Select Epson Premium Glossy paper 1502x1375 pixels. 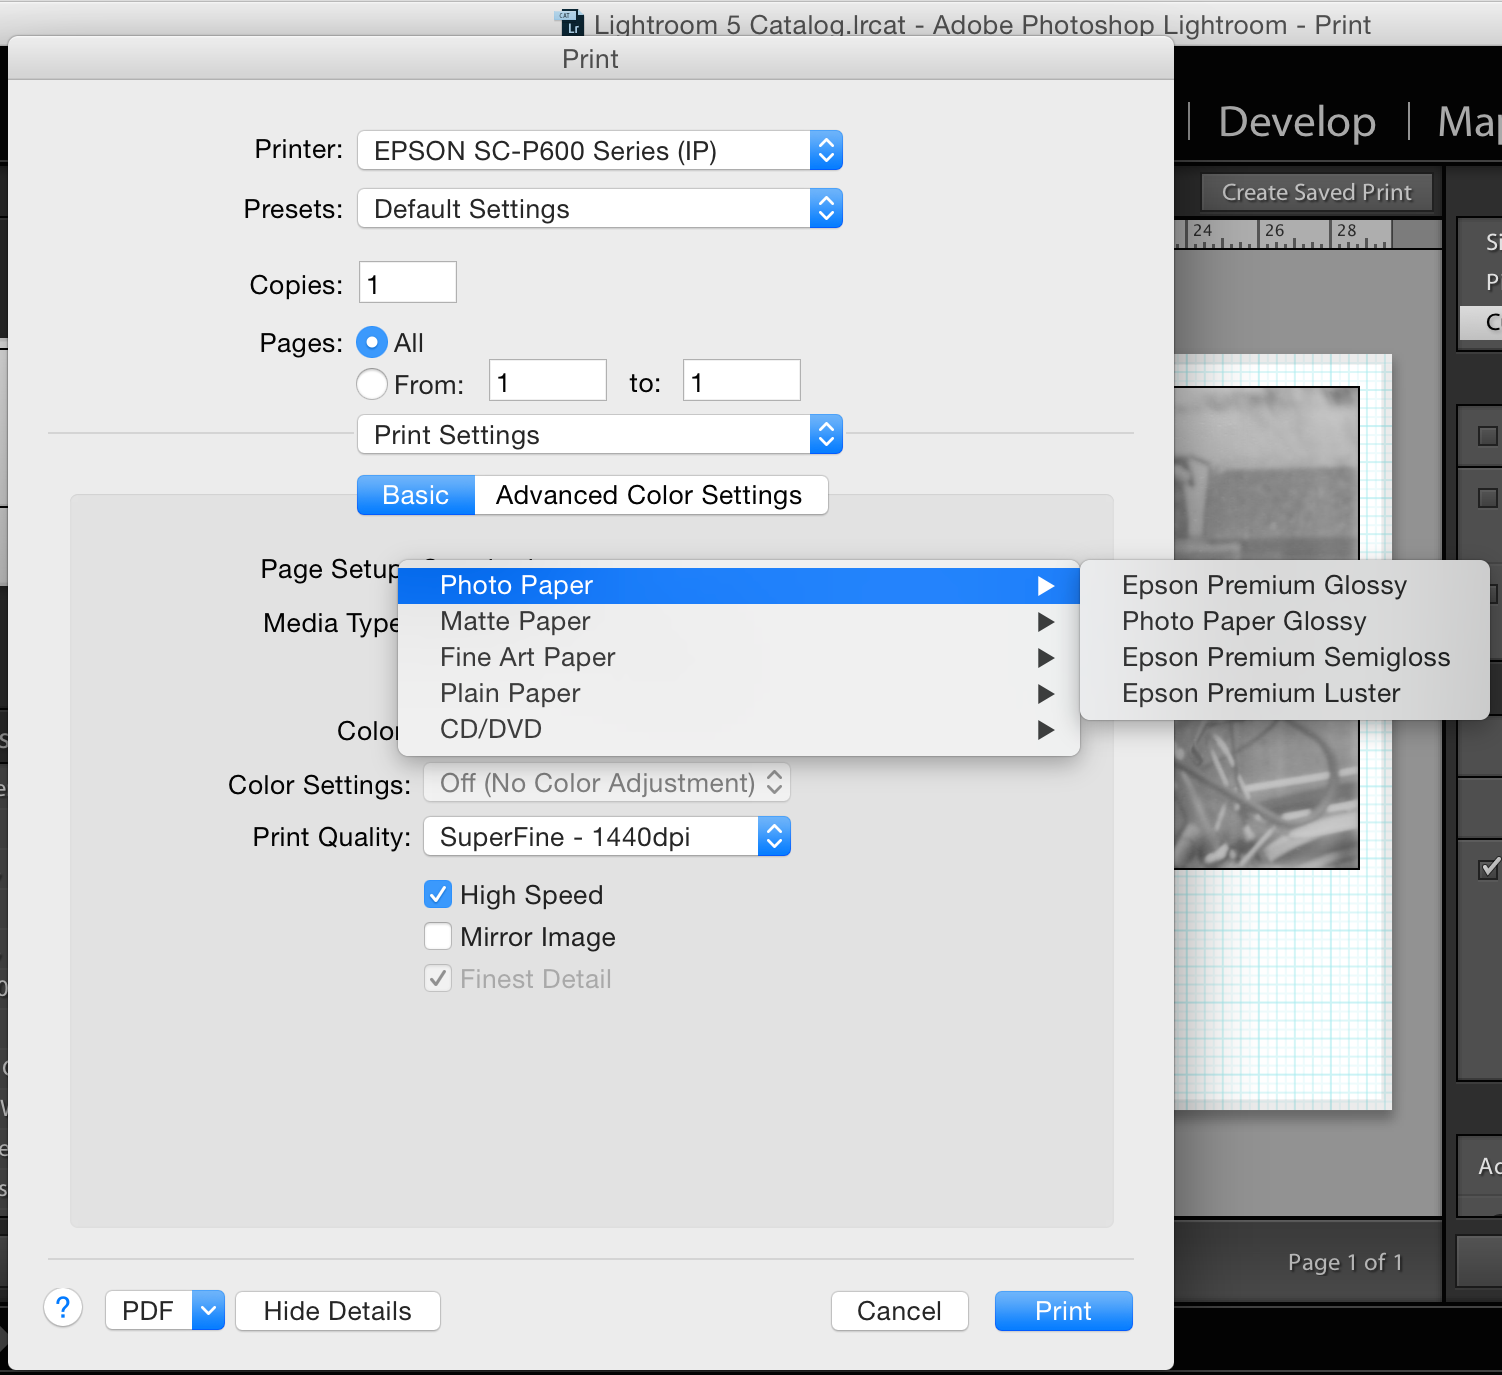pos(1285,586)
